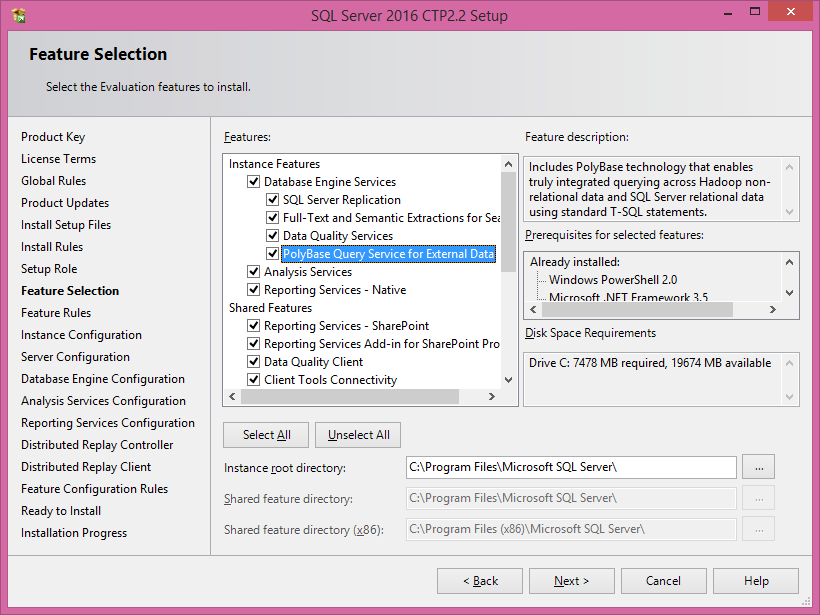Select the Product Updates step
Image resolution: width=820 pixels, height=615 pixels.
65,202
